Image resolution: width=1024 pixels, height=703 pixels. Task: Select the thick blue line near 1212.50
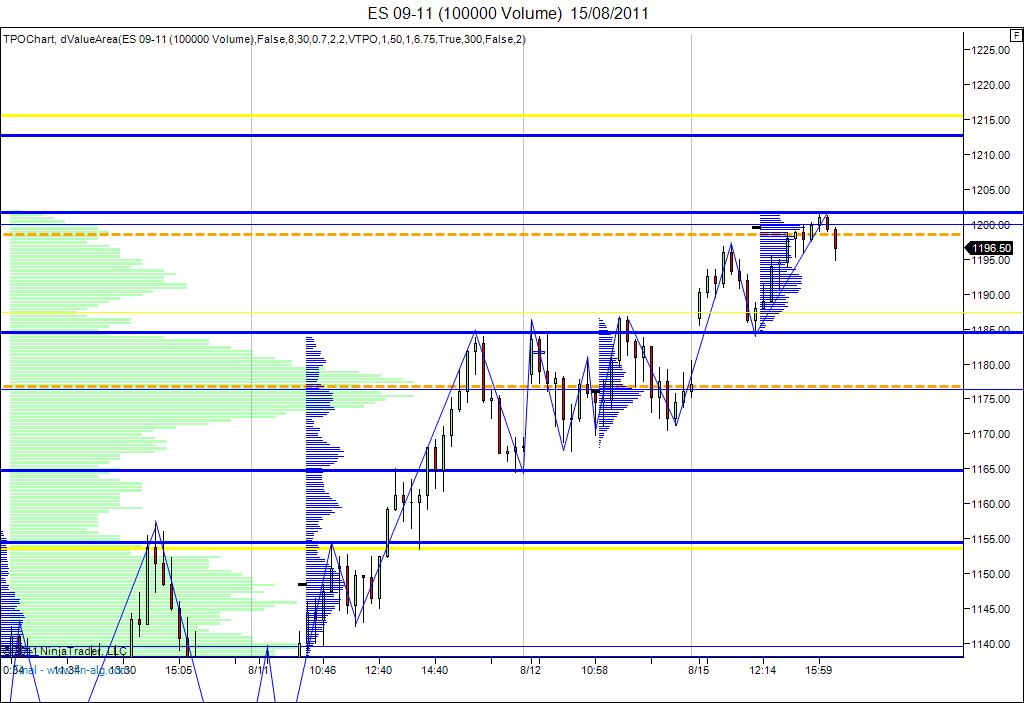click(482, 135)
